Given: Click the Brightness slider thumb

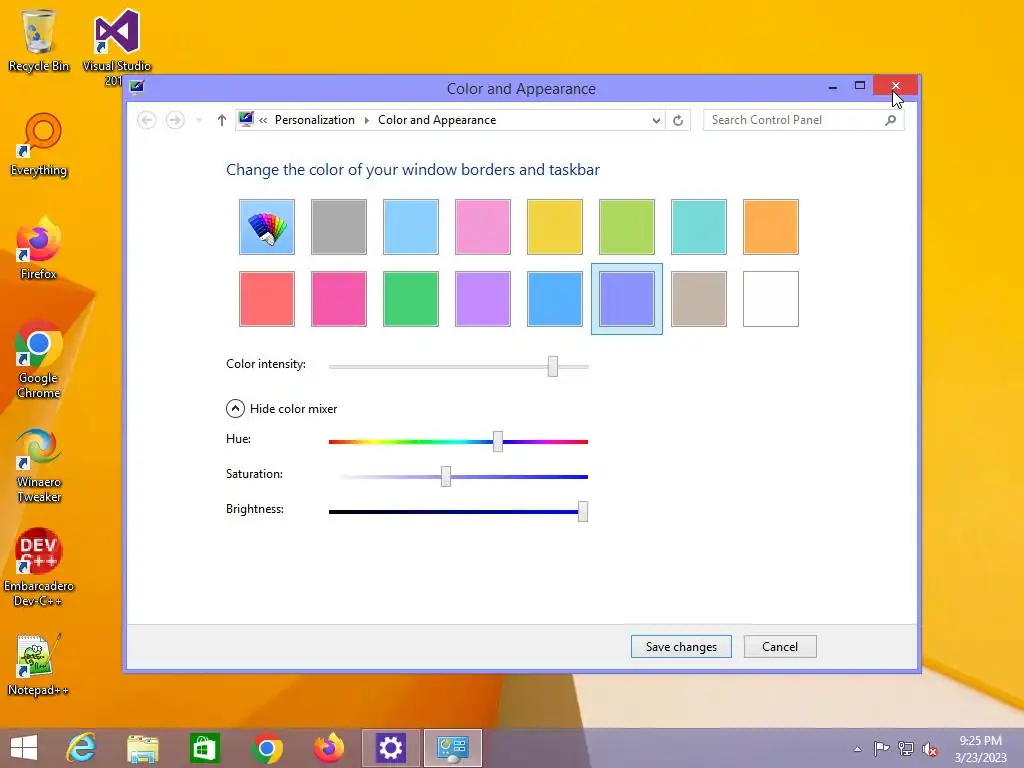Looking at the screenshot, I should (x=583, y=511).
